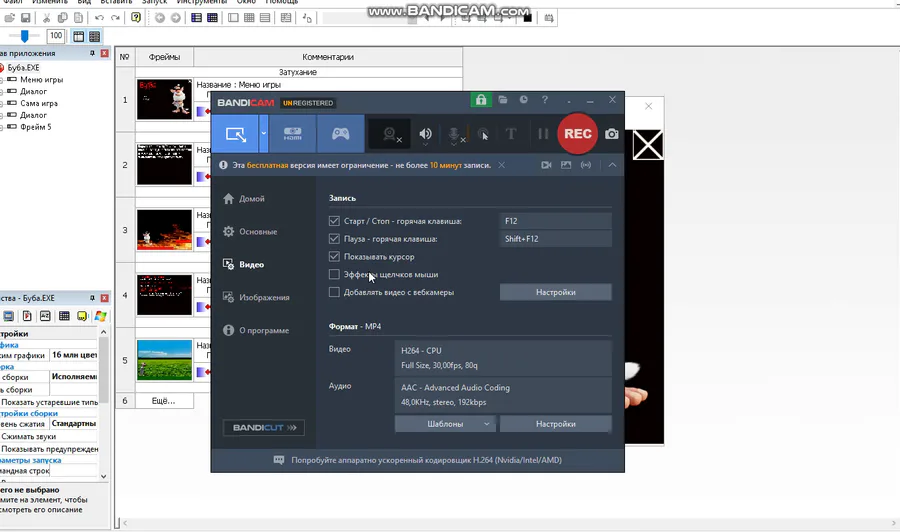Open the Основные settings section
Viewport: 900px width, 532px height.
pos(250,232)
